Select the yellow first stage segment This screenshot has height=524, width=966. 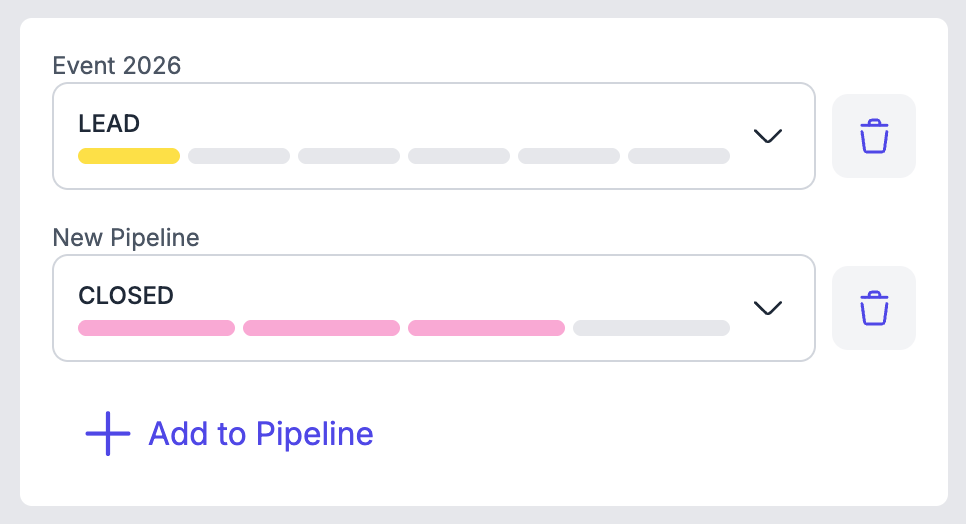129,156
